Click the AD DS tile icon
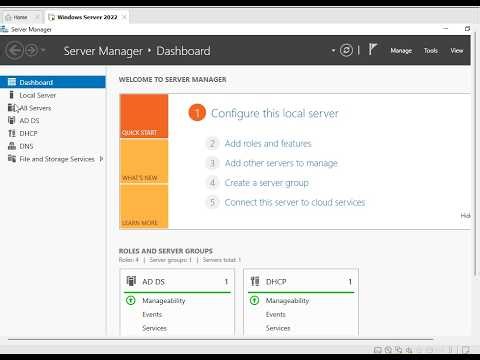Image resolution: width=480 pixels, height=360 pixels. click(x=131, y=281)
